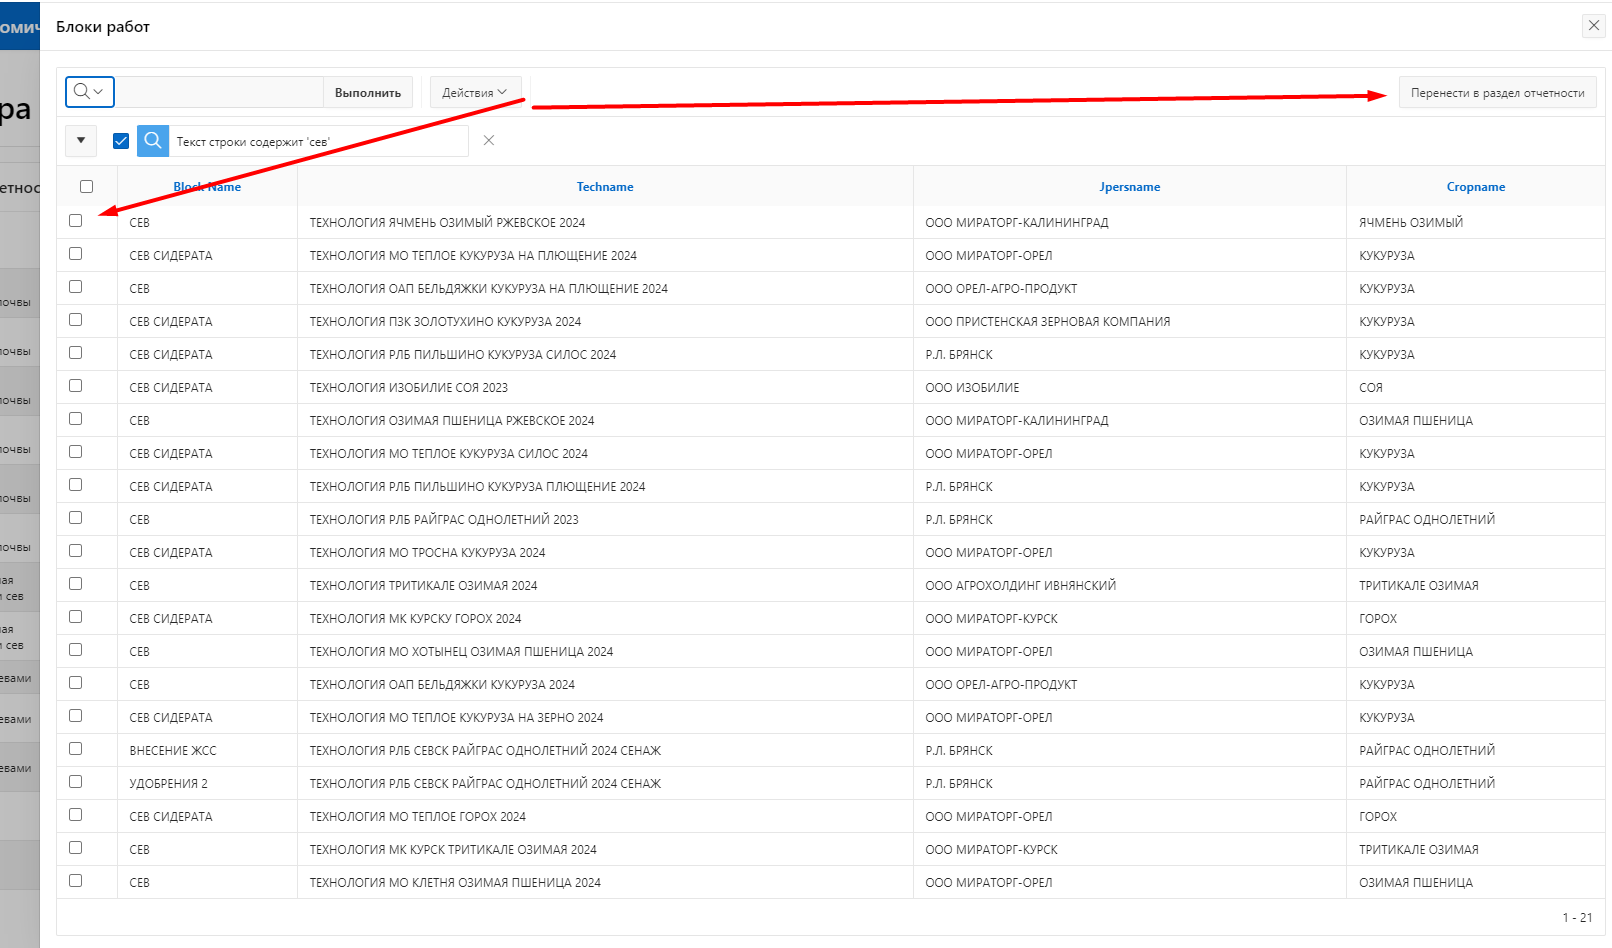
Task: Click Перенести в раздел отчетности button
Action: (x=1497, y=93)
